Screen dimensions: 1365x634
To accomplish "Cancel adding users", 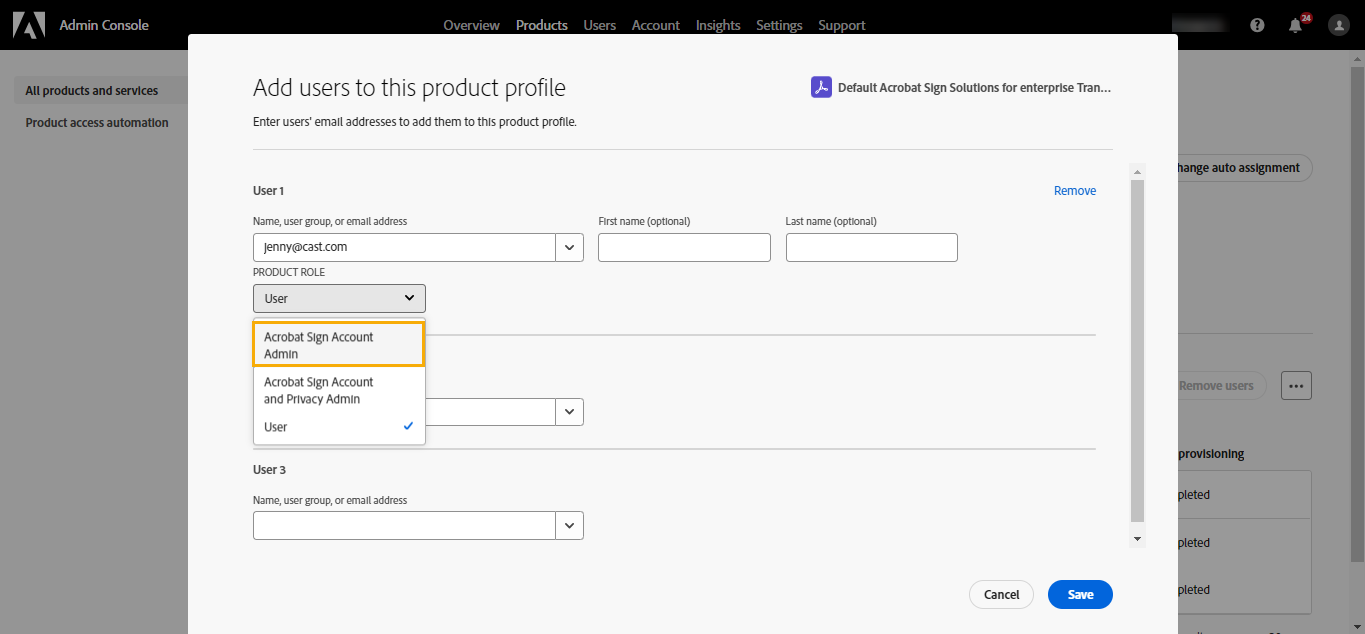I will (x=1001, y=594).
